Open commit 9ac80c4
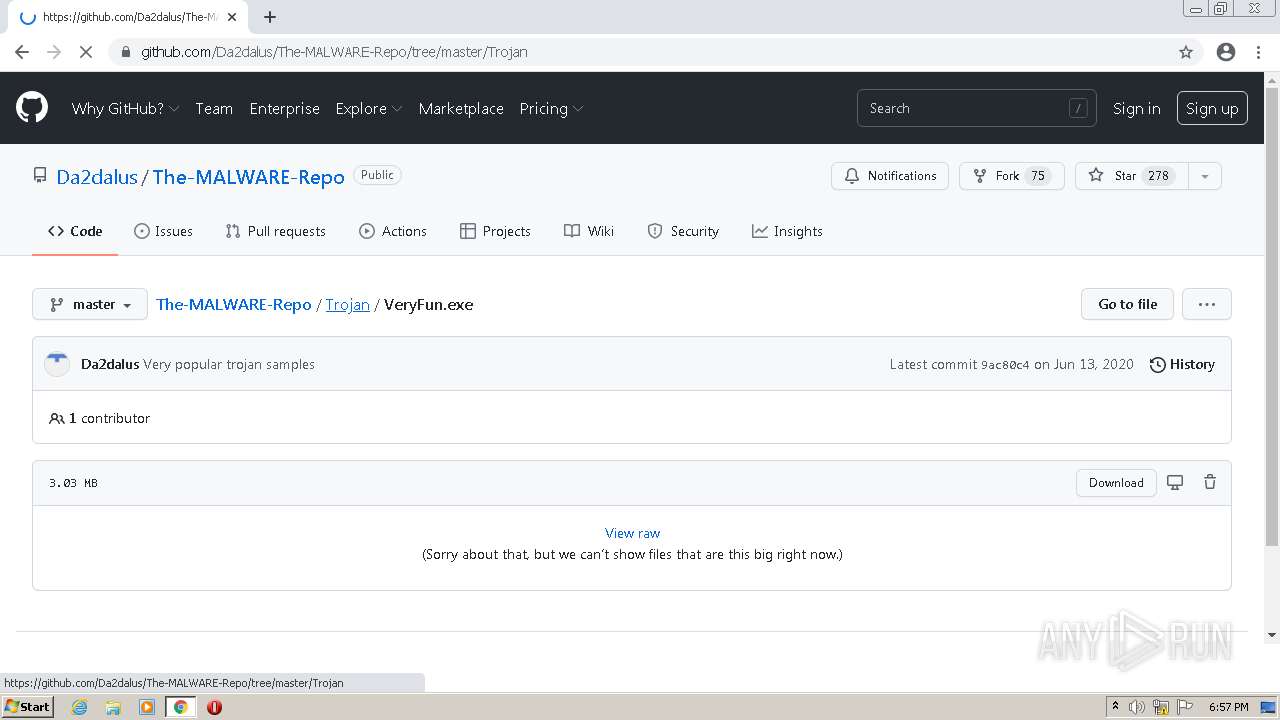The height and width of the screenshot is (720, 1280). click(x=1005, y=365)
